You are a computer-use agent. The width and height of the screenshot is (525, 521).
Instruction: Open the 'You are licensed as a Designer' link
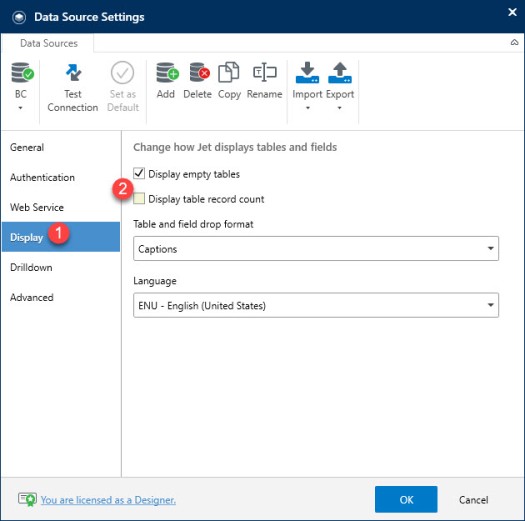tap(108, 500)
